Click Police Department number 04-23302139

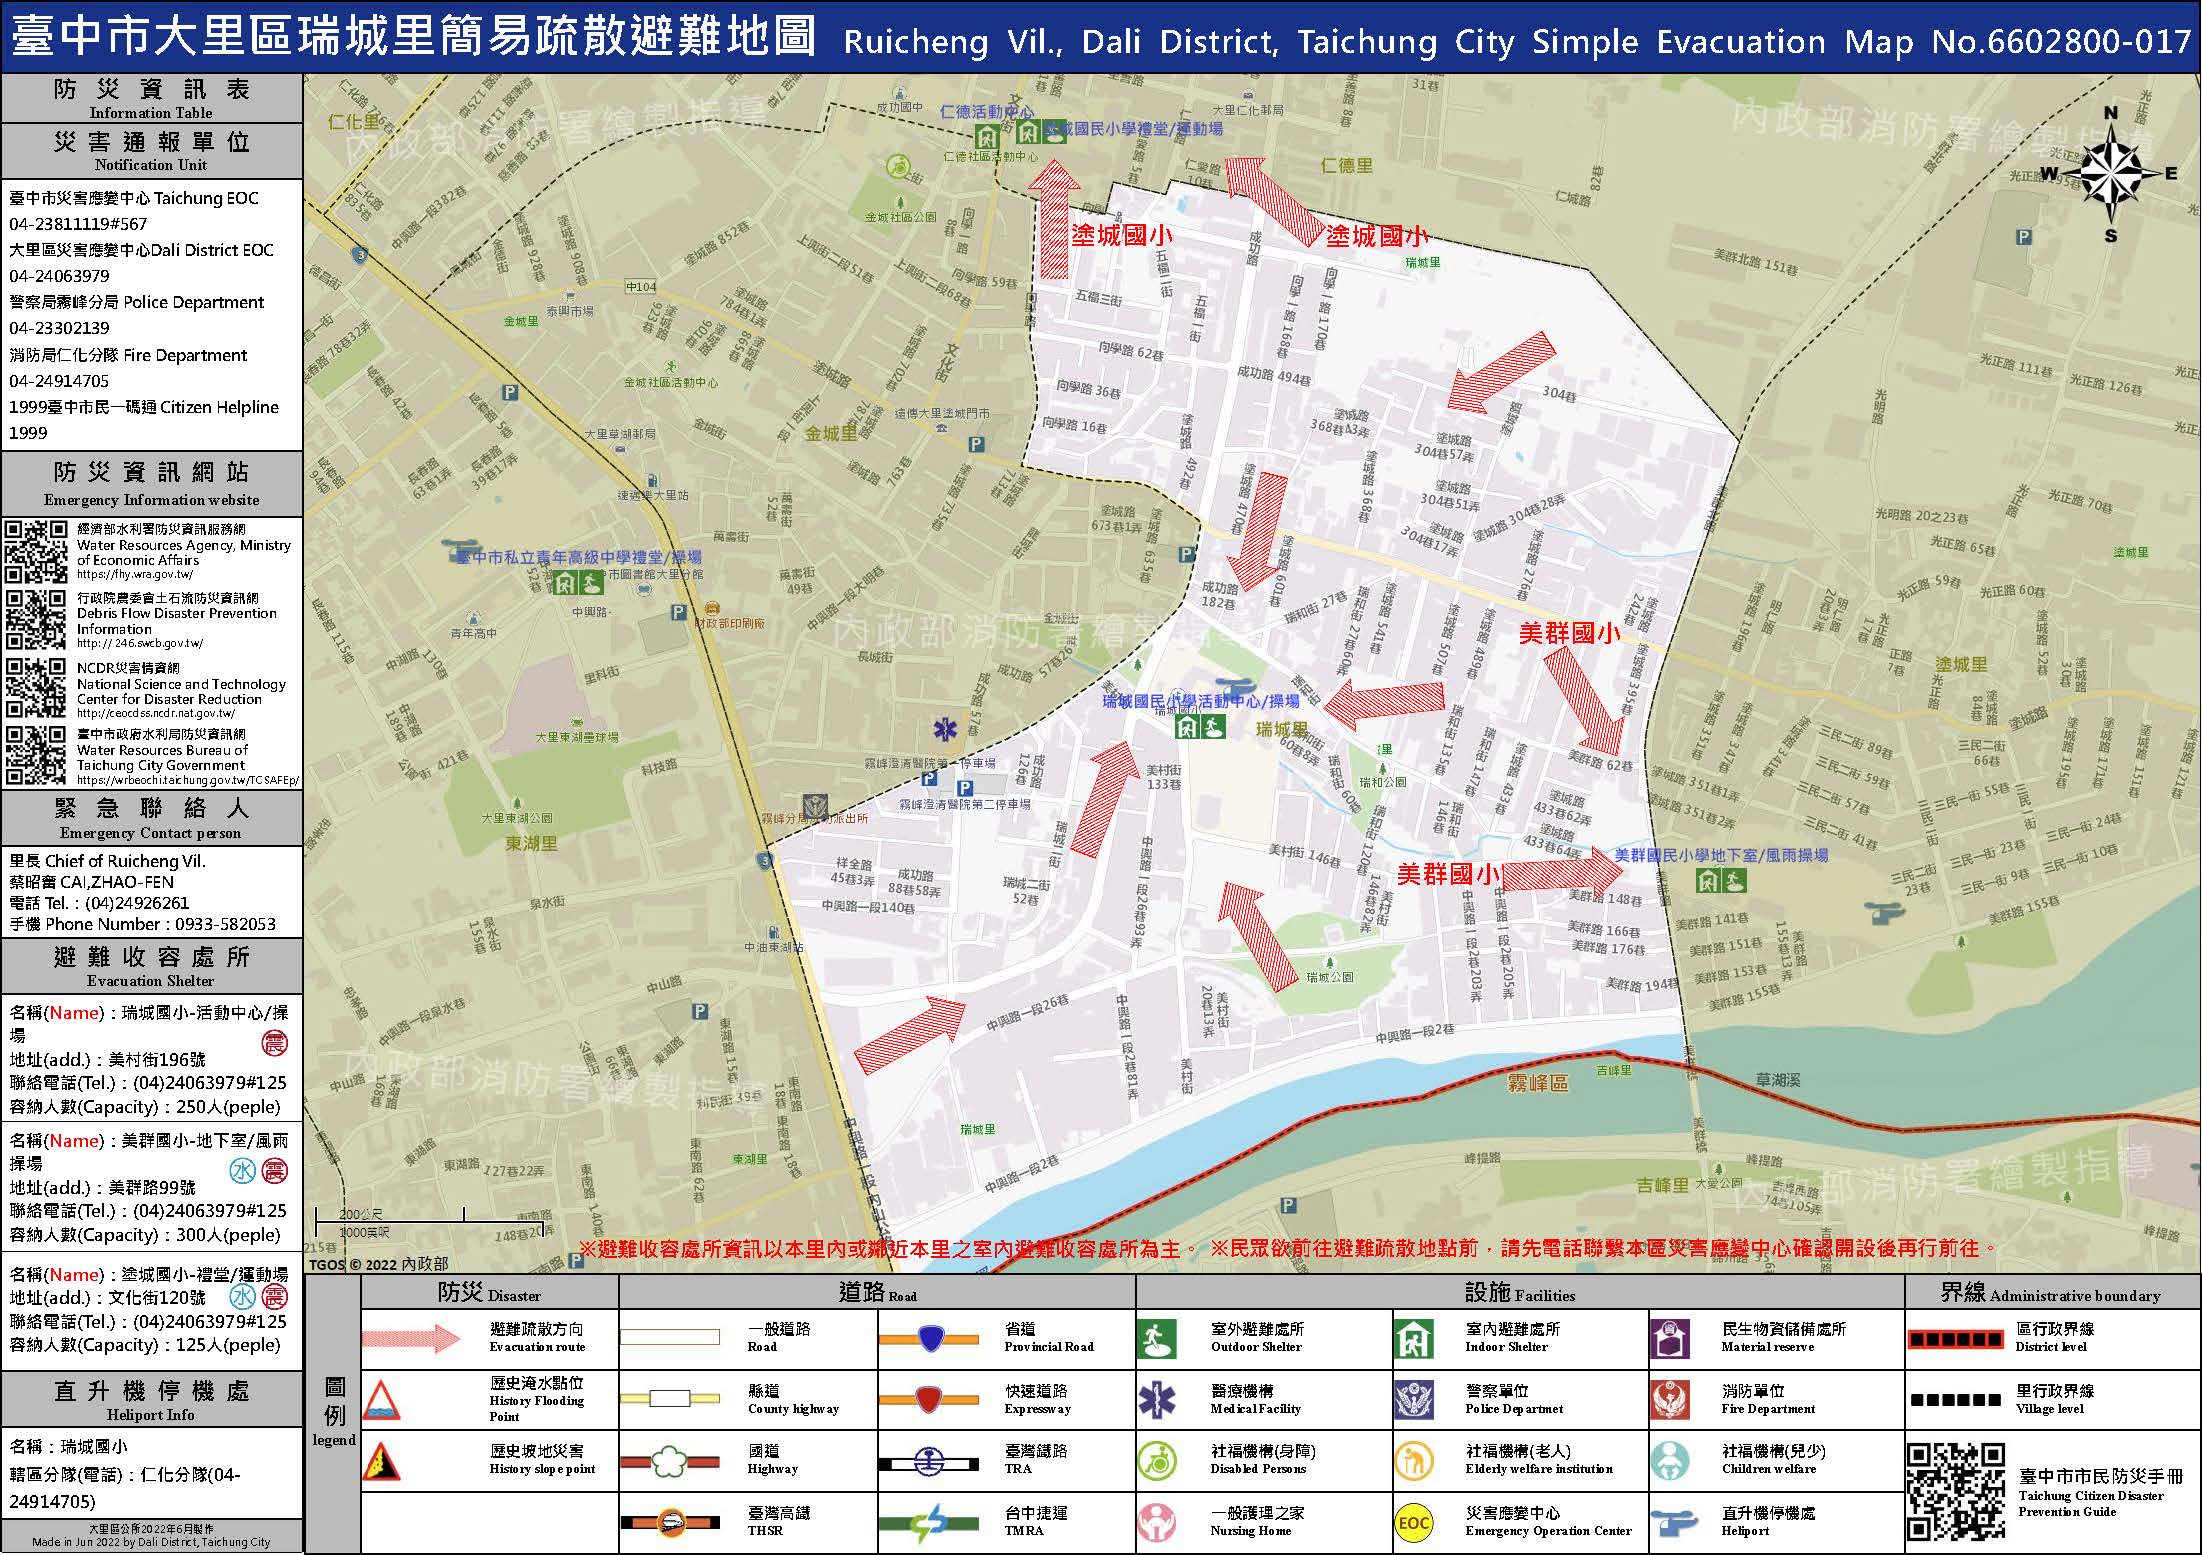click(x=59, y=328)
